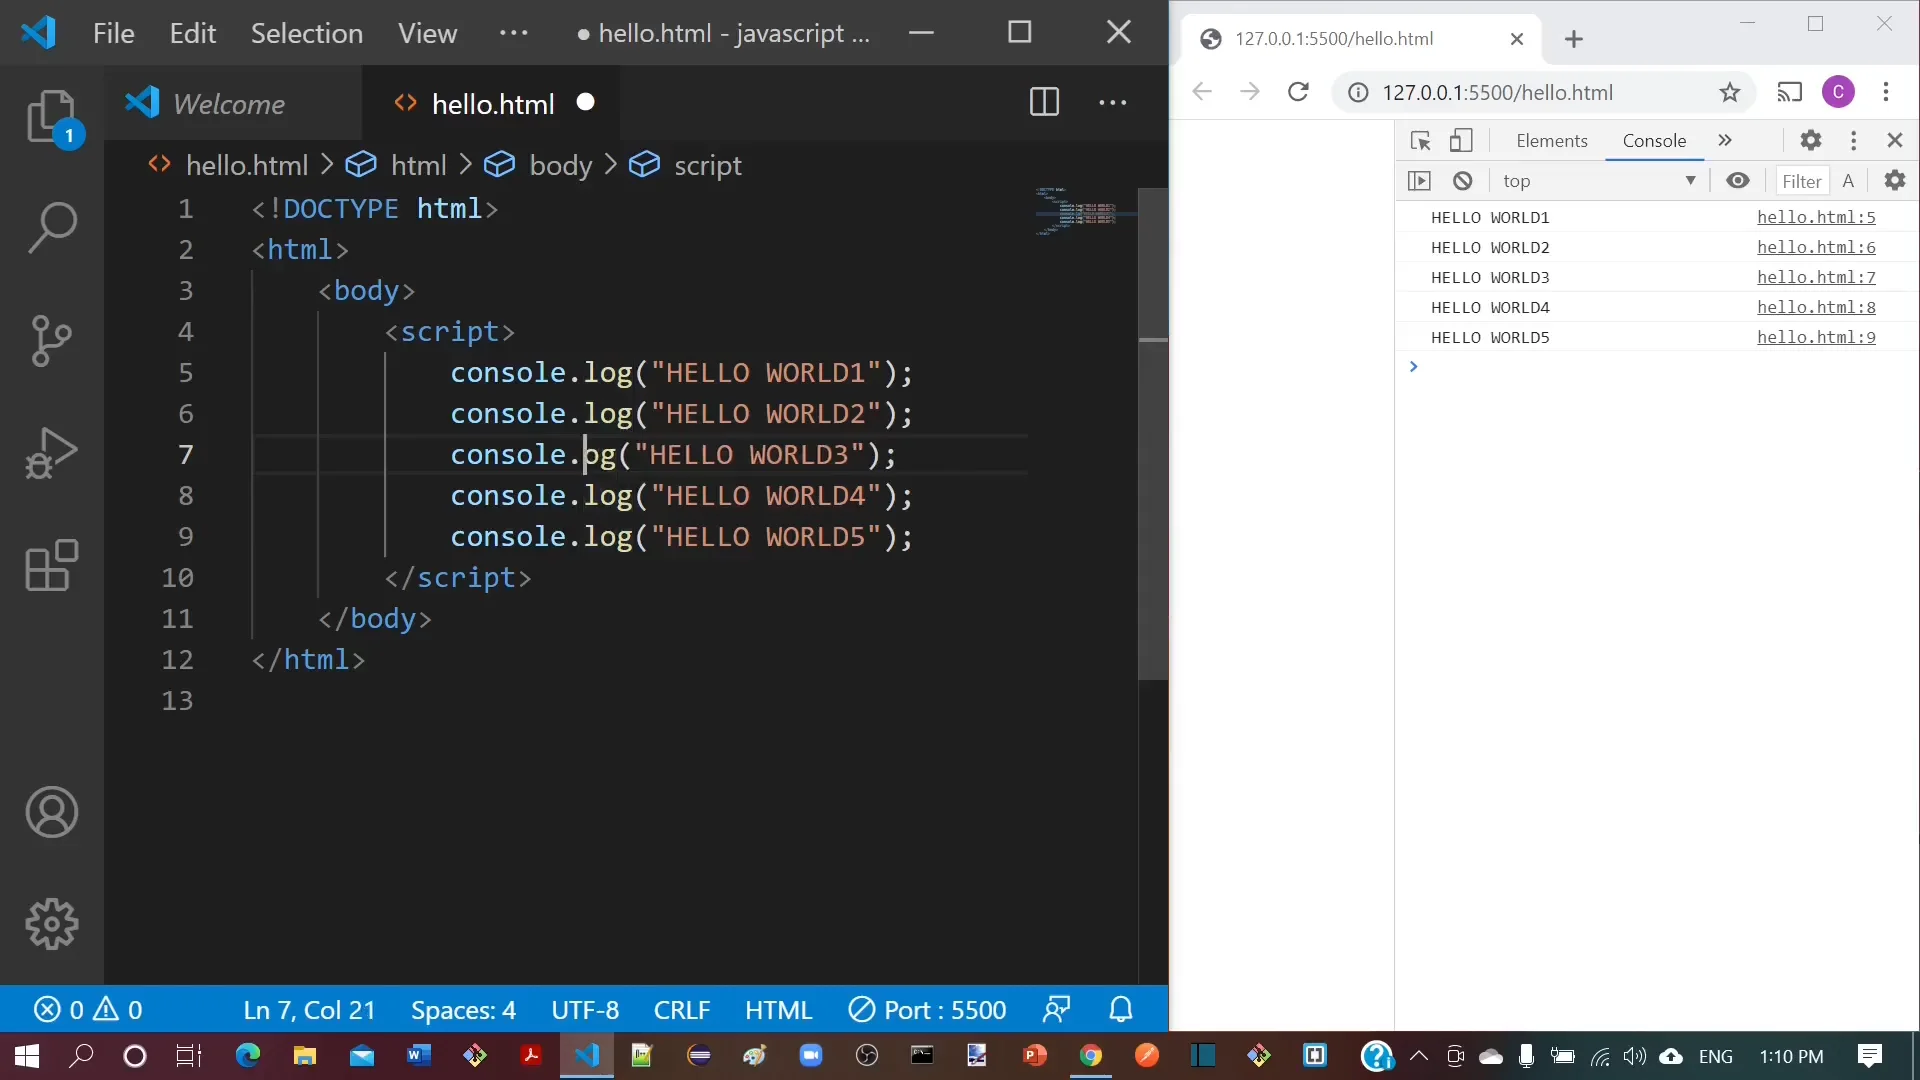Clear the console with the block icon
The width and height of the screenshot is (1920, 1080).
coord(1462,181)
